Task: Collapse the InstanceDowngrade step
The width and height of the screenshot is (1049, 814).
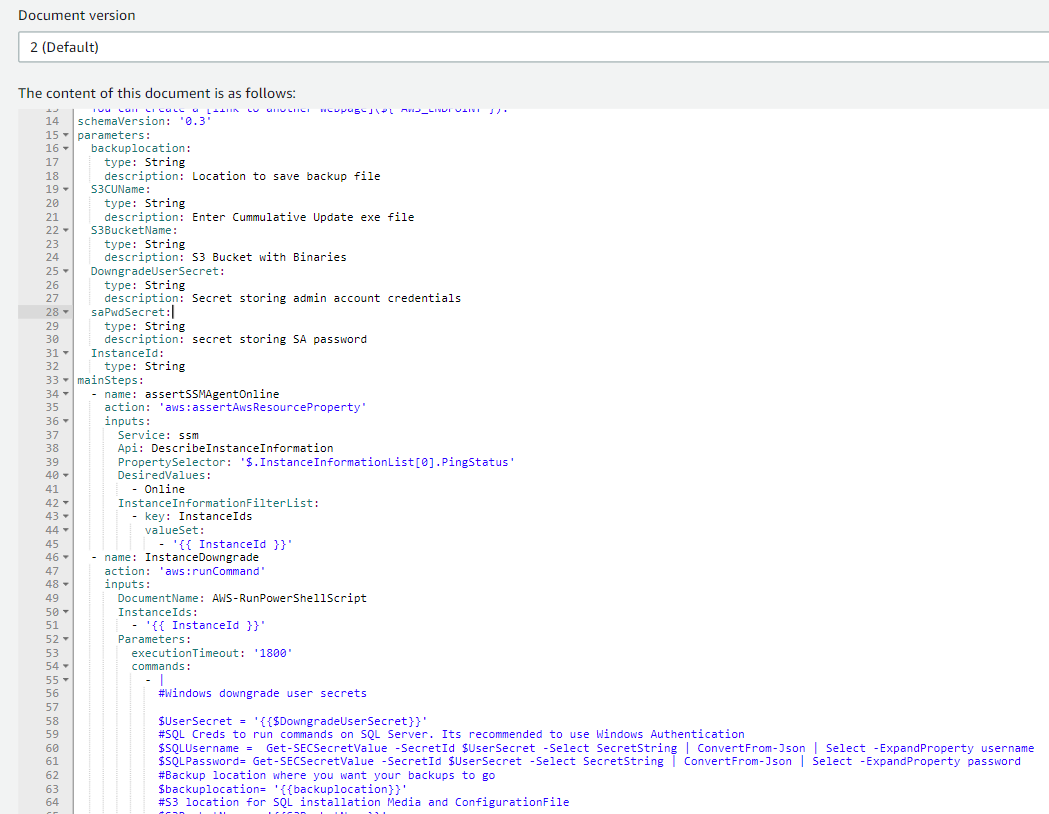Action: [x=66, y=556]
